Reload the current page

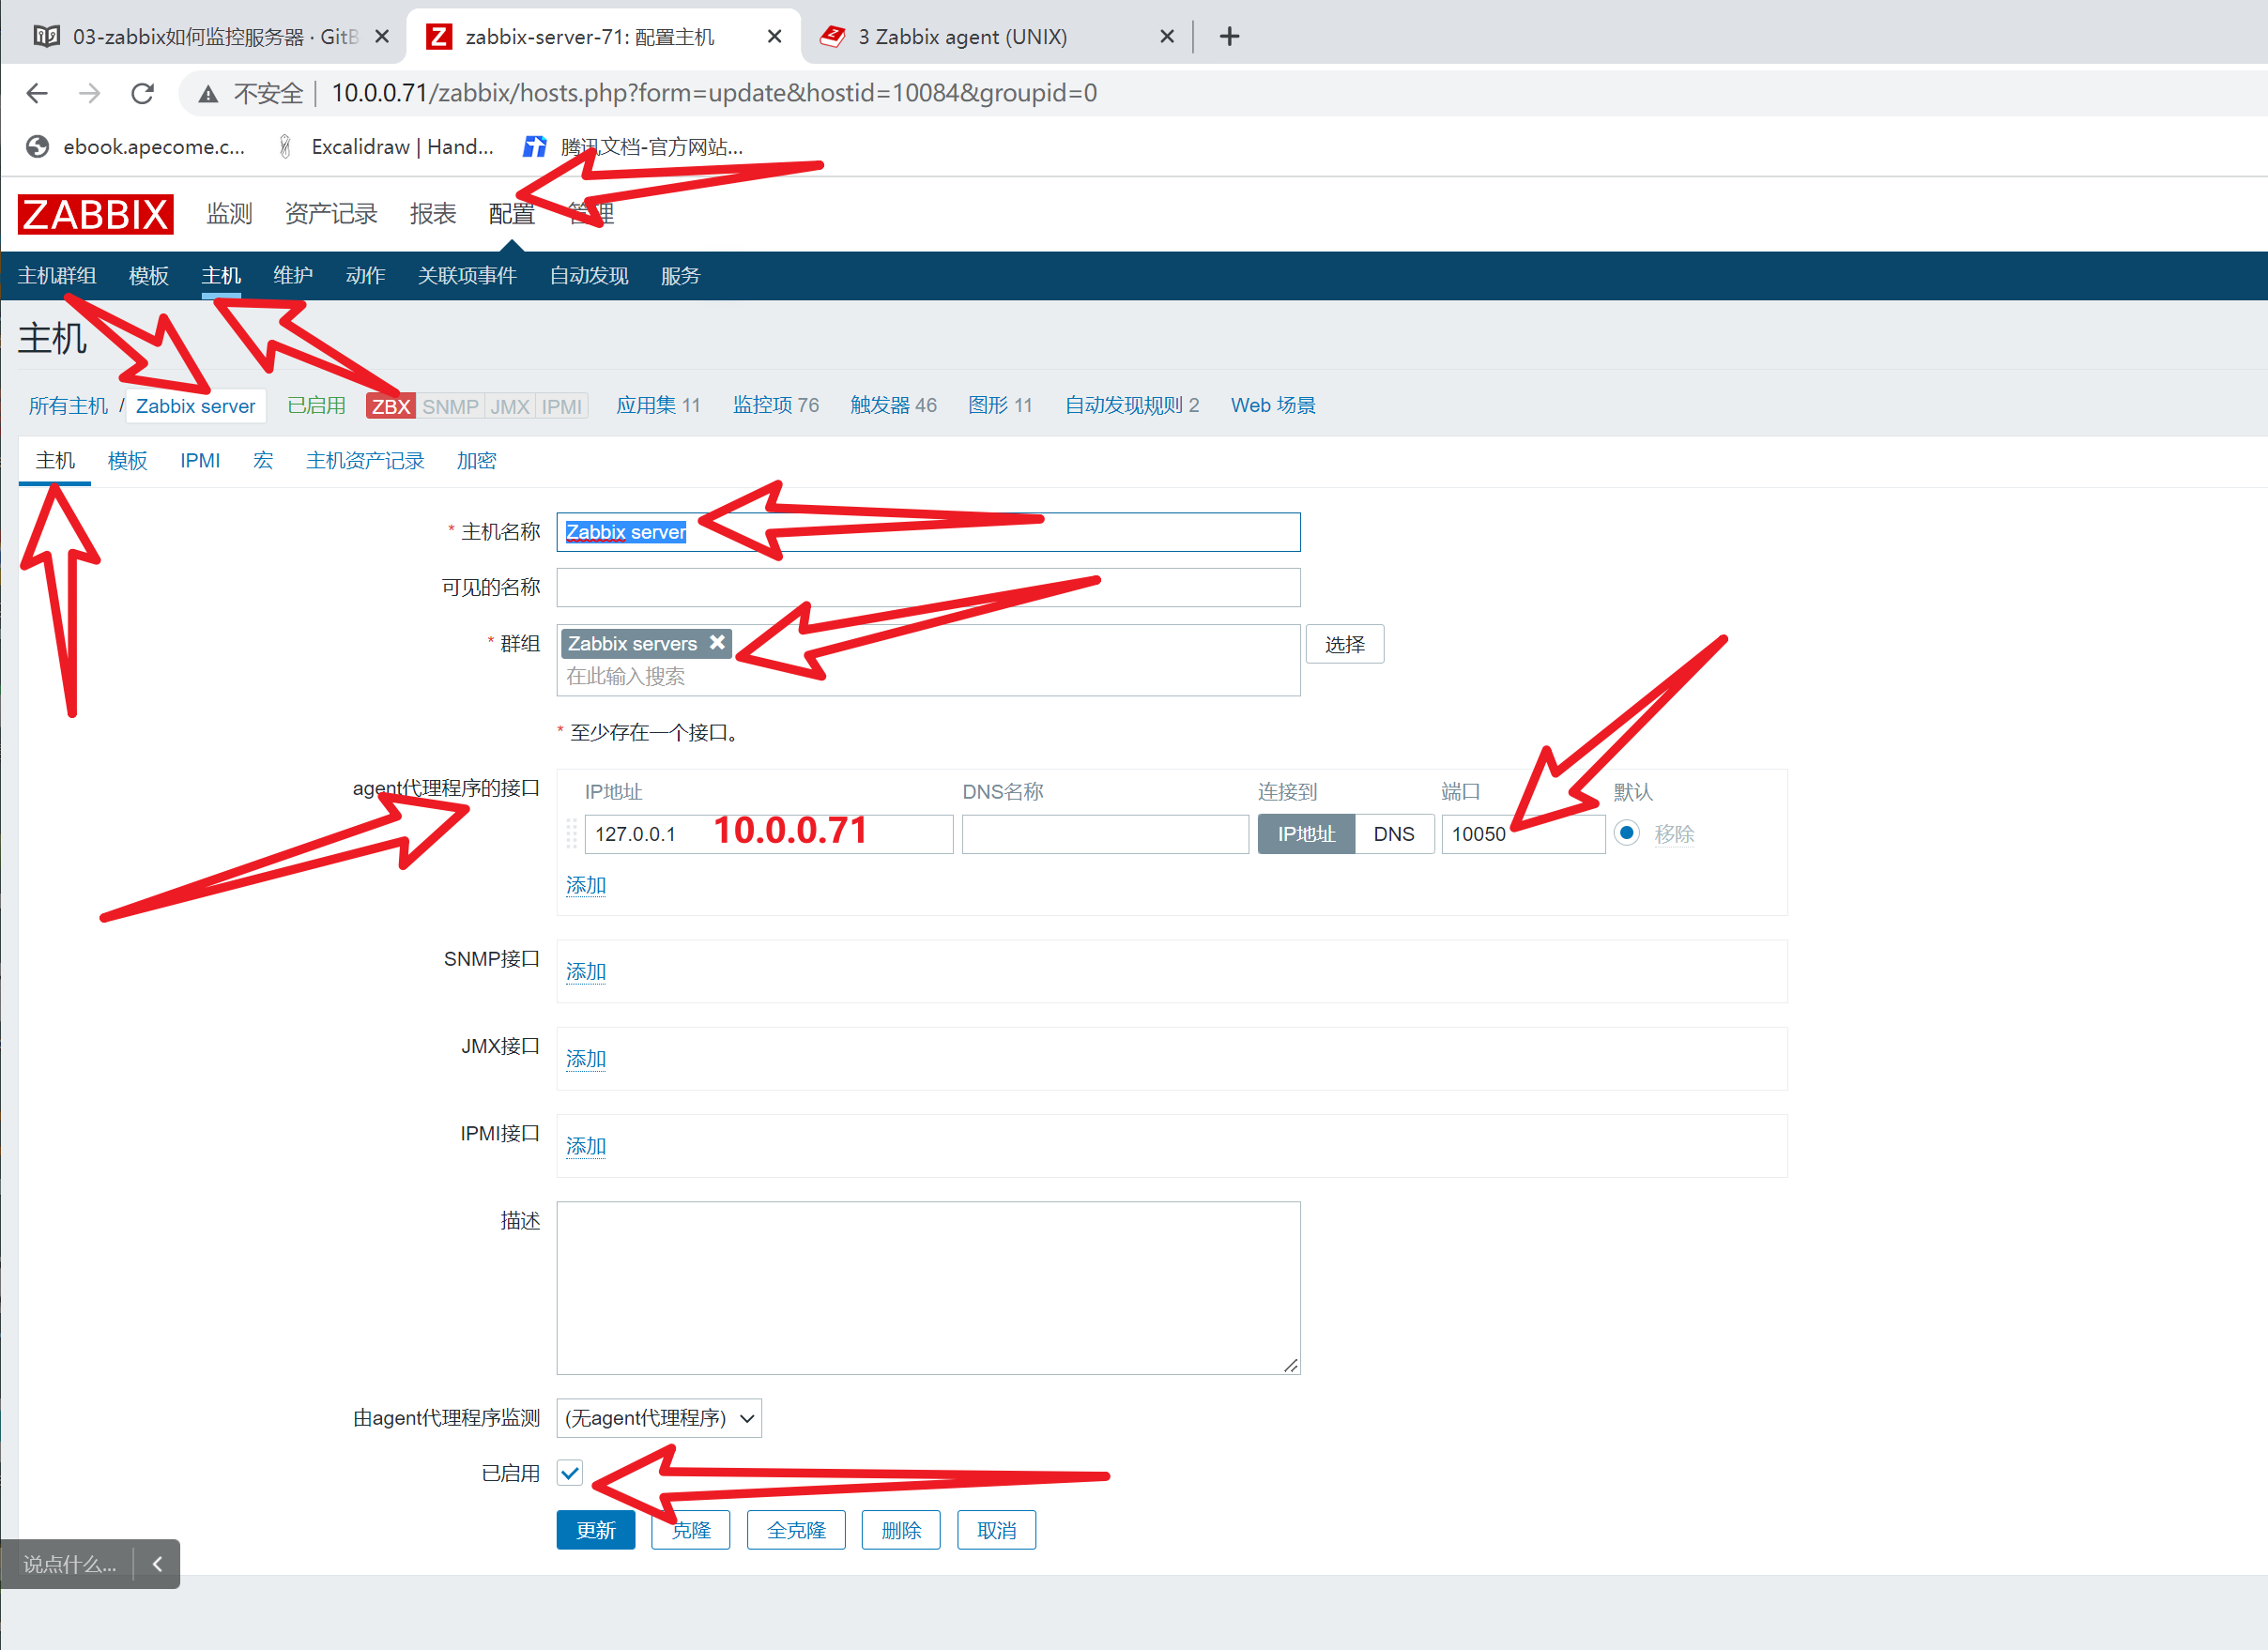(x=143, y=93)
